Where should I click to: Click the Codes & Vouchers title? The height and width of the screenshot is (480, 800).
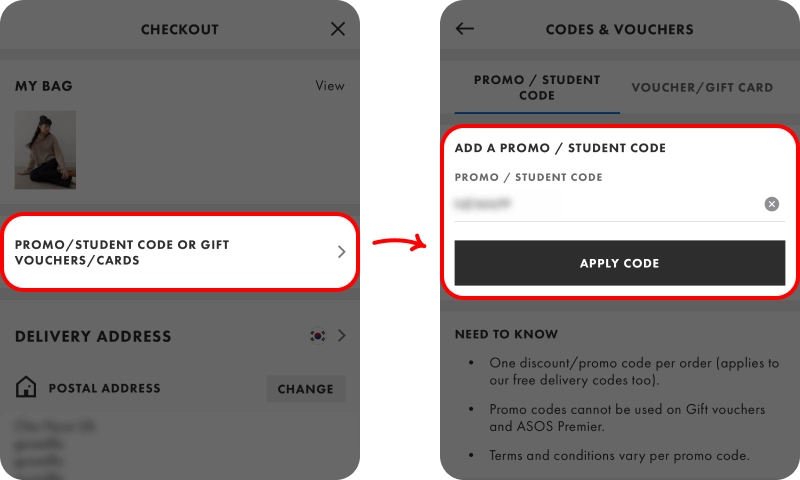(619, 29)
